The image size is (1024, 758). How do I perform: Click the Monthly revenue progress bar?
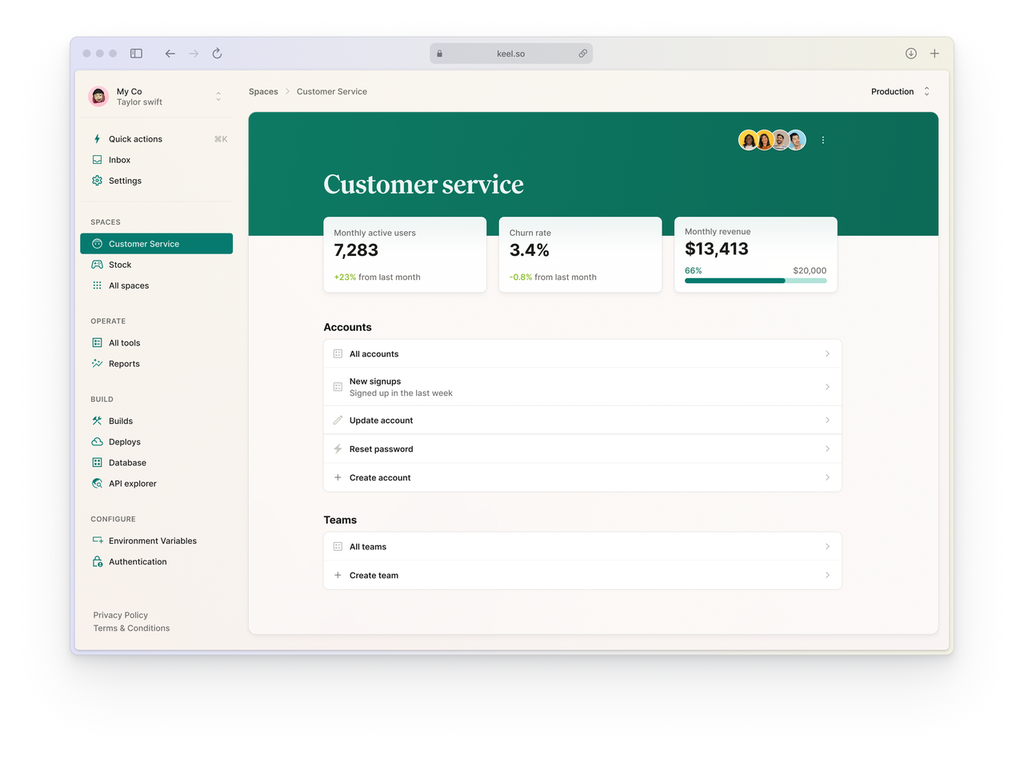756,281
